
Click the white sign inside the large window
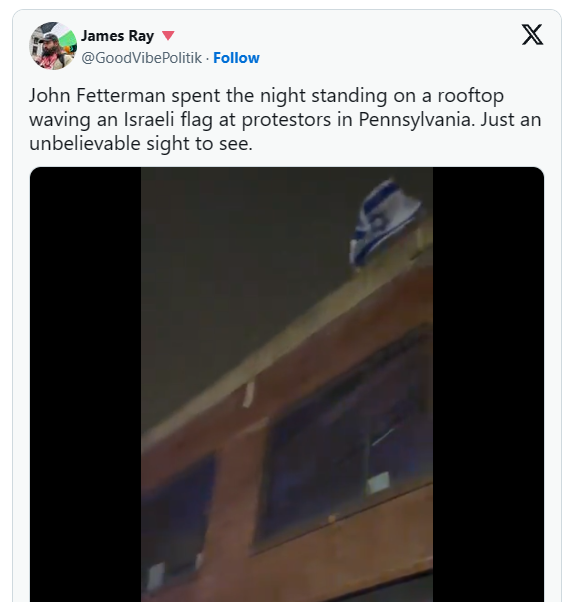click(x=378, y=484)
